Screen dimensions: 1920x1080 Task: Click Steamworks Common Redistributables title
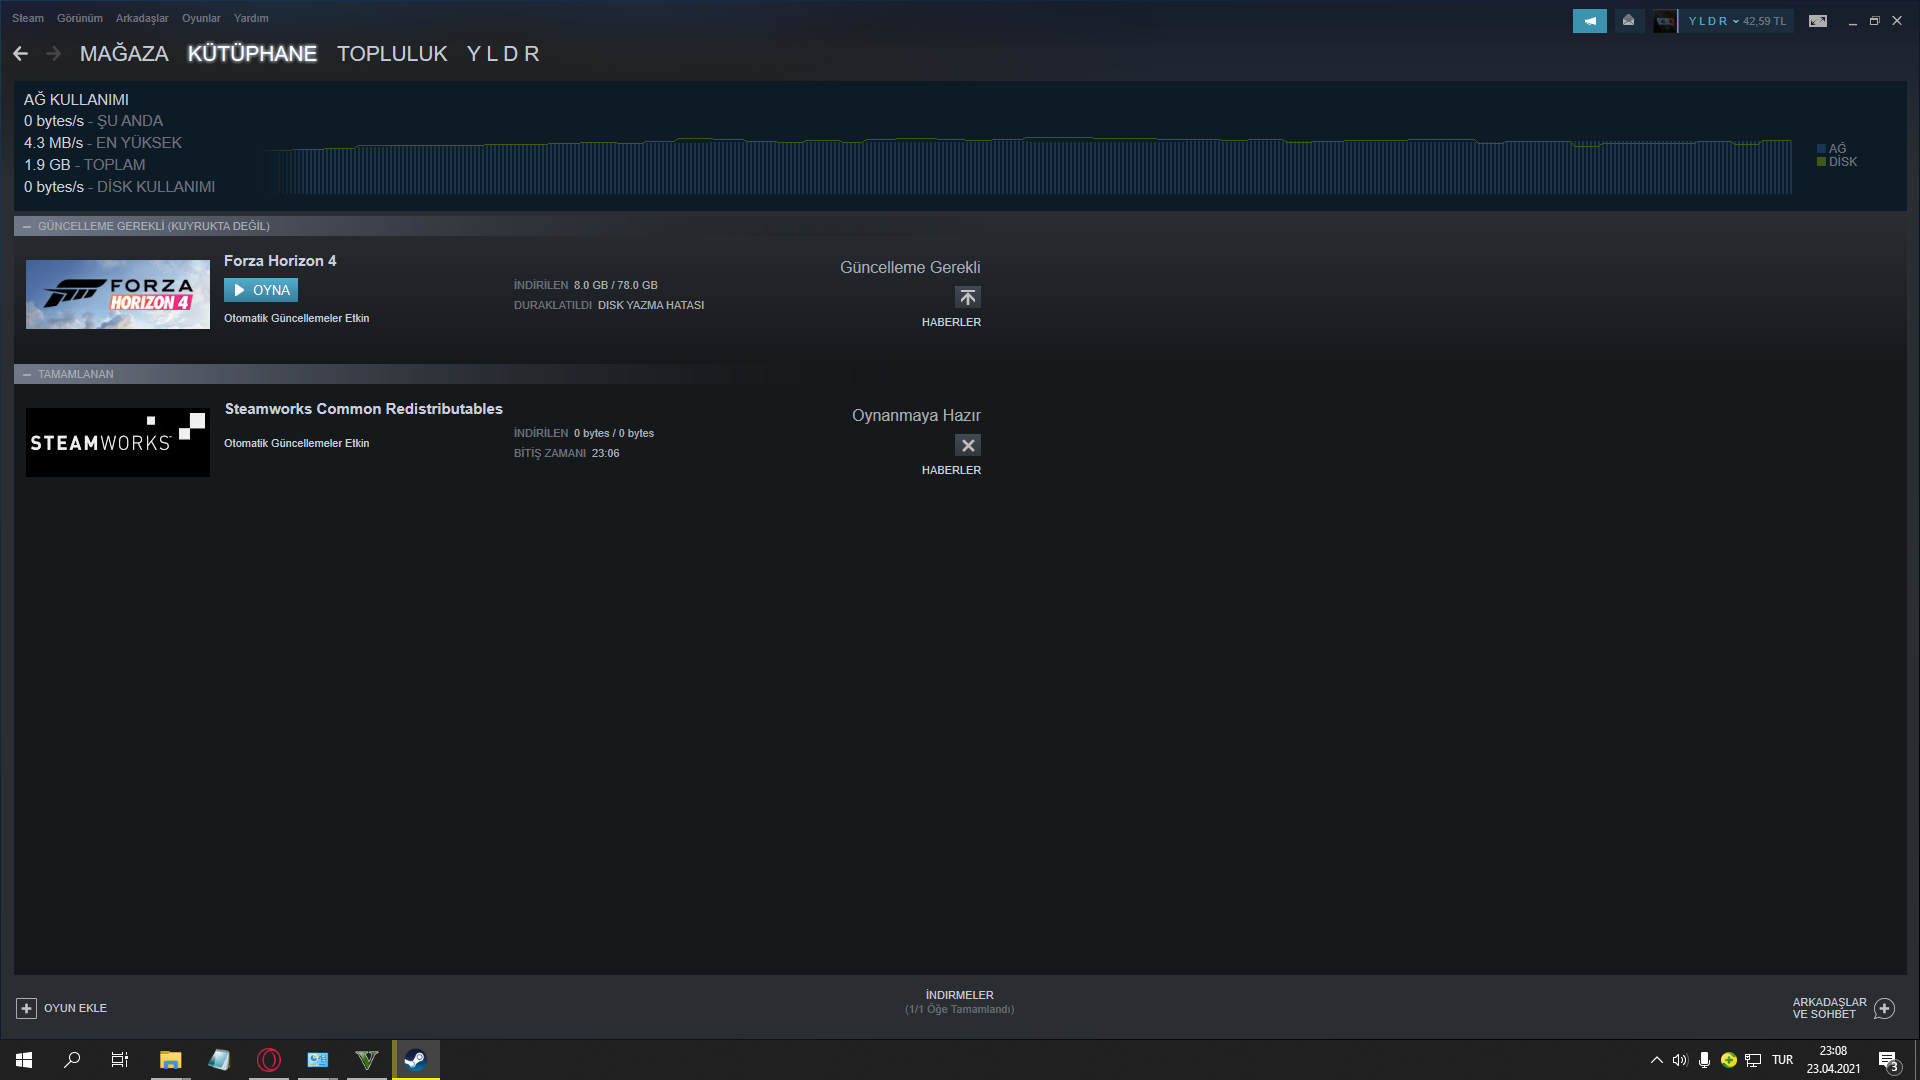point(363,409)
